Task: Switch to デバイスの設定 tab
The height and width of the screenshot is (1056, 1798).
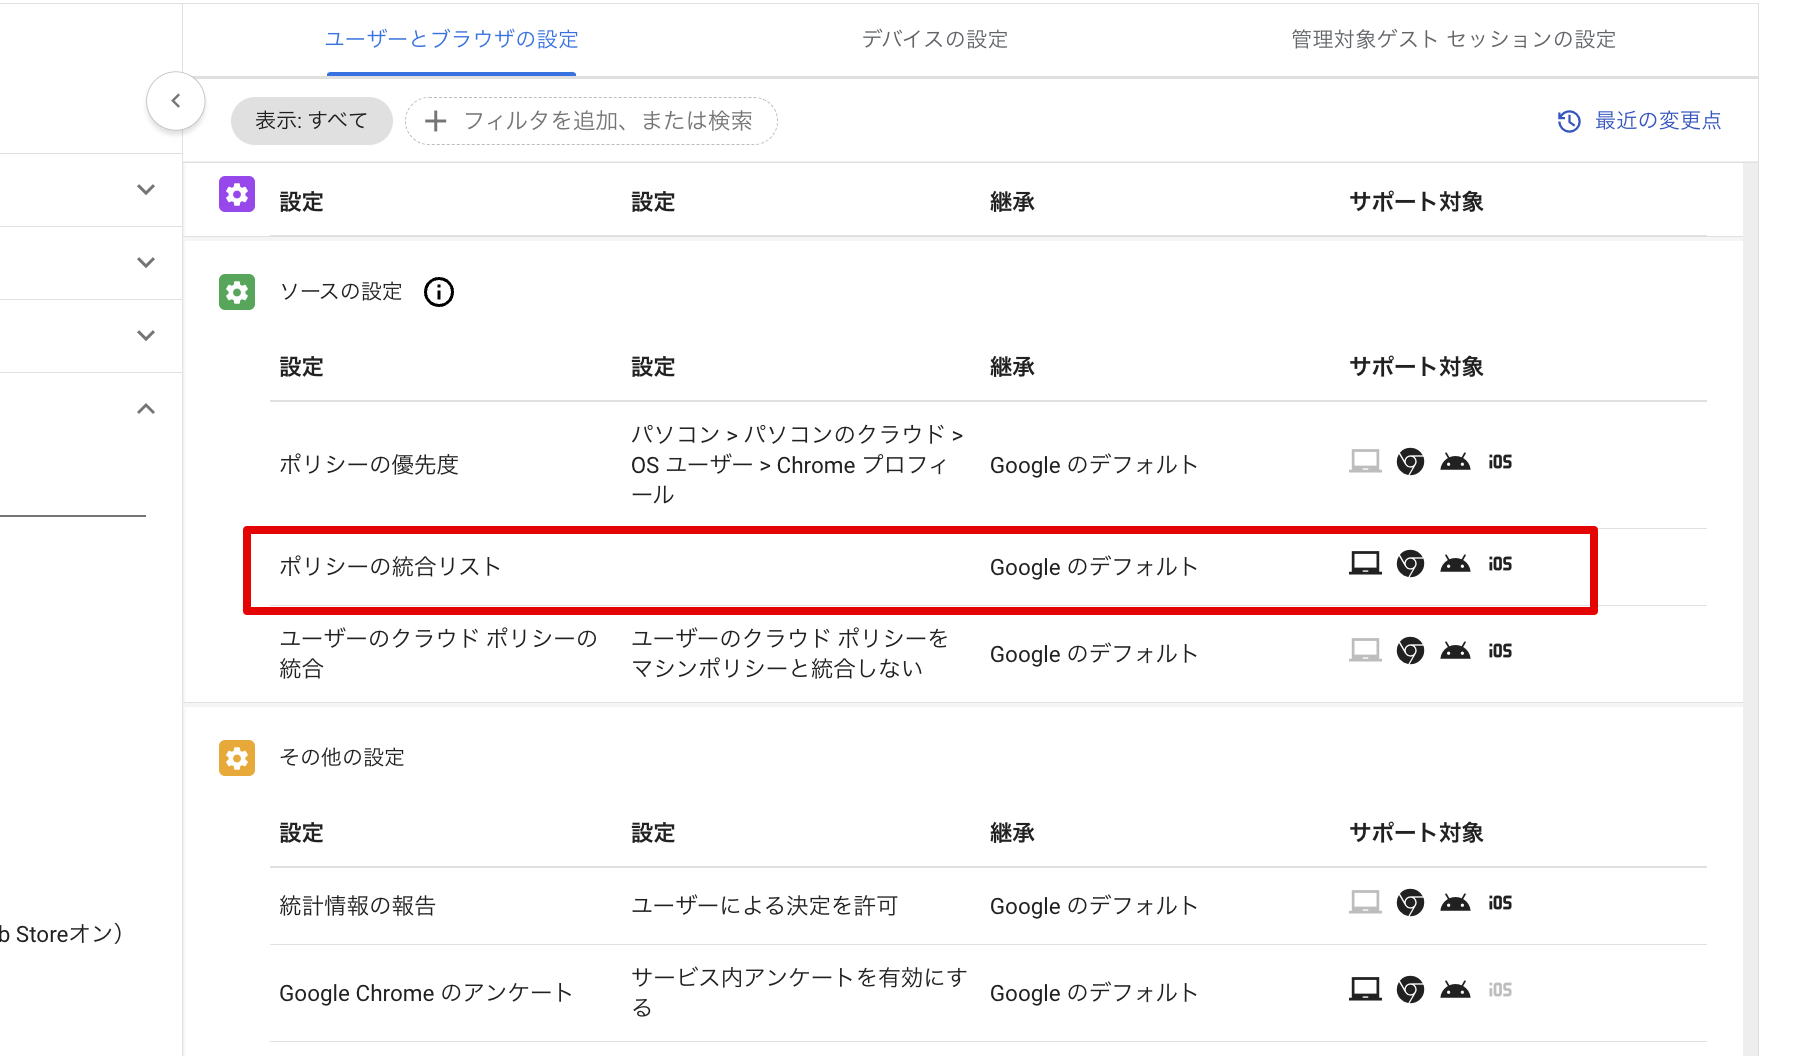Action: click(x=934, y=39)
